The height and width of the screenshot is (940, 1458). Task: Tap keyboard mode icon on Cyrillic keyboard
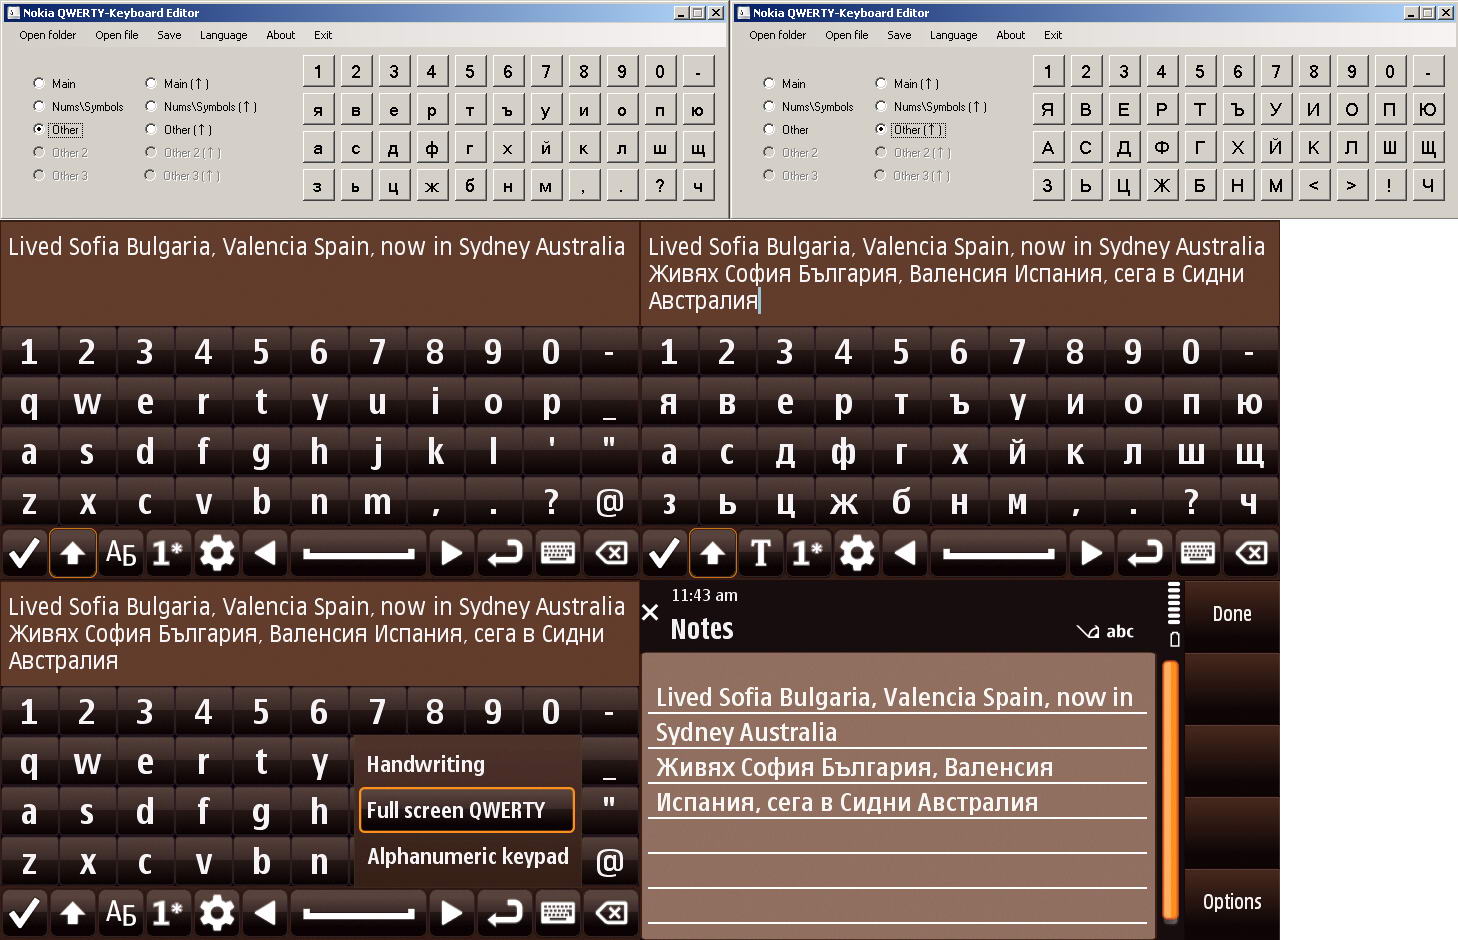coord(1198,553)
